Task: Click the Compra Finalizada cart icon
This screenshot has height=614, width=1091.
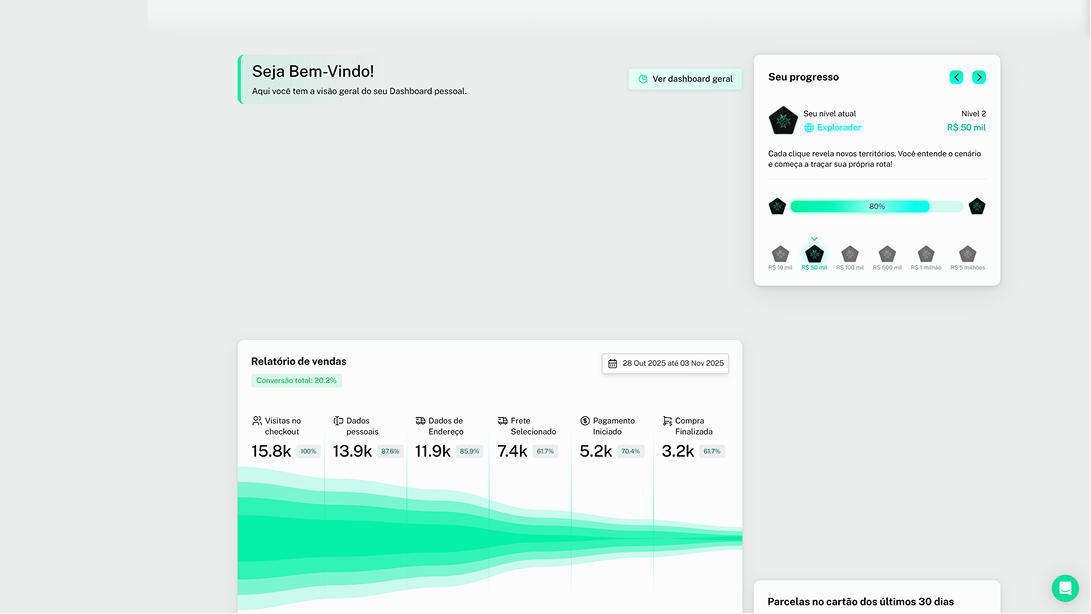Action: [x=665, y=420]
